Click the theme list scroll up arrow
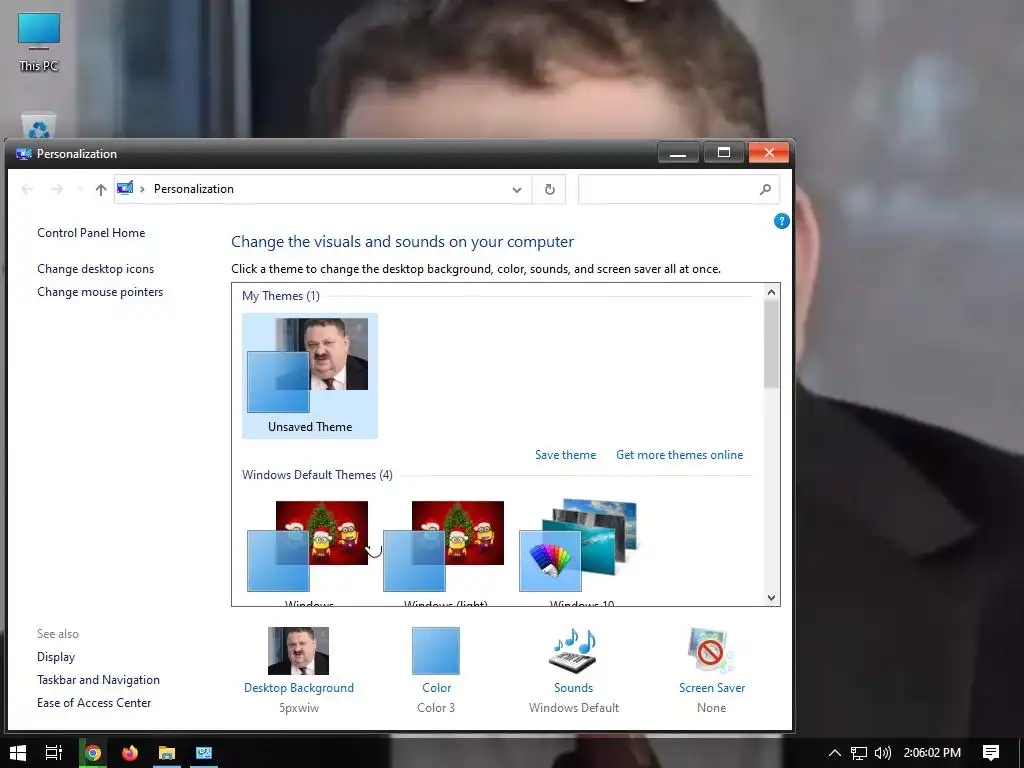 coord(771,292)
